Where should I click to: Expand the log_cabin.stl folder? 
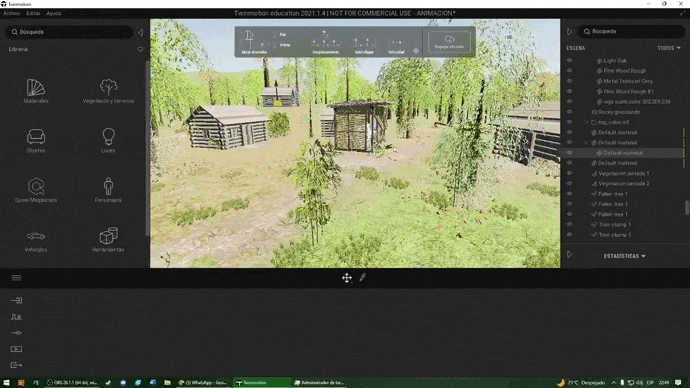coord(586,122)
